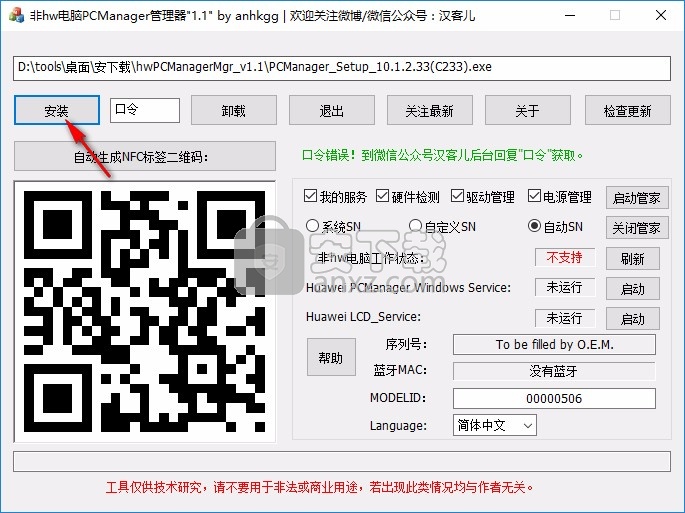Click LCD_Service 未运行 status value
This screenshot has width=685, height=513.
pos(565,318)
